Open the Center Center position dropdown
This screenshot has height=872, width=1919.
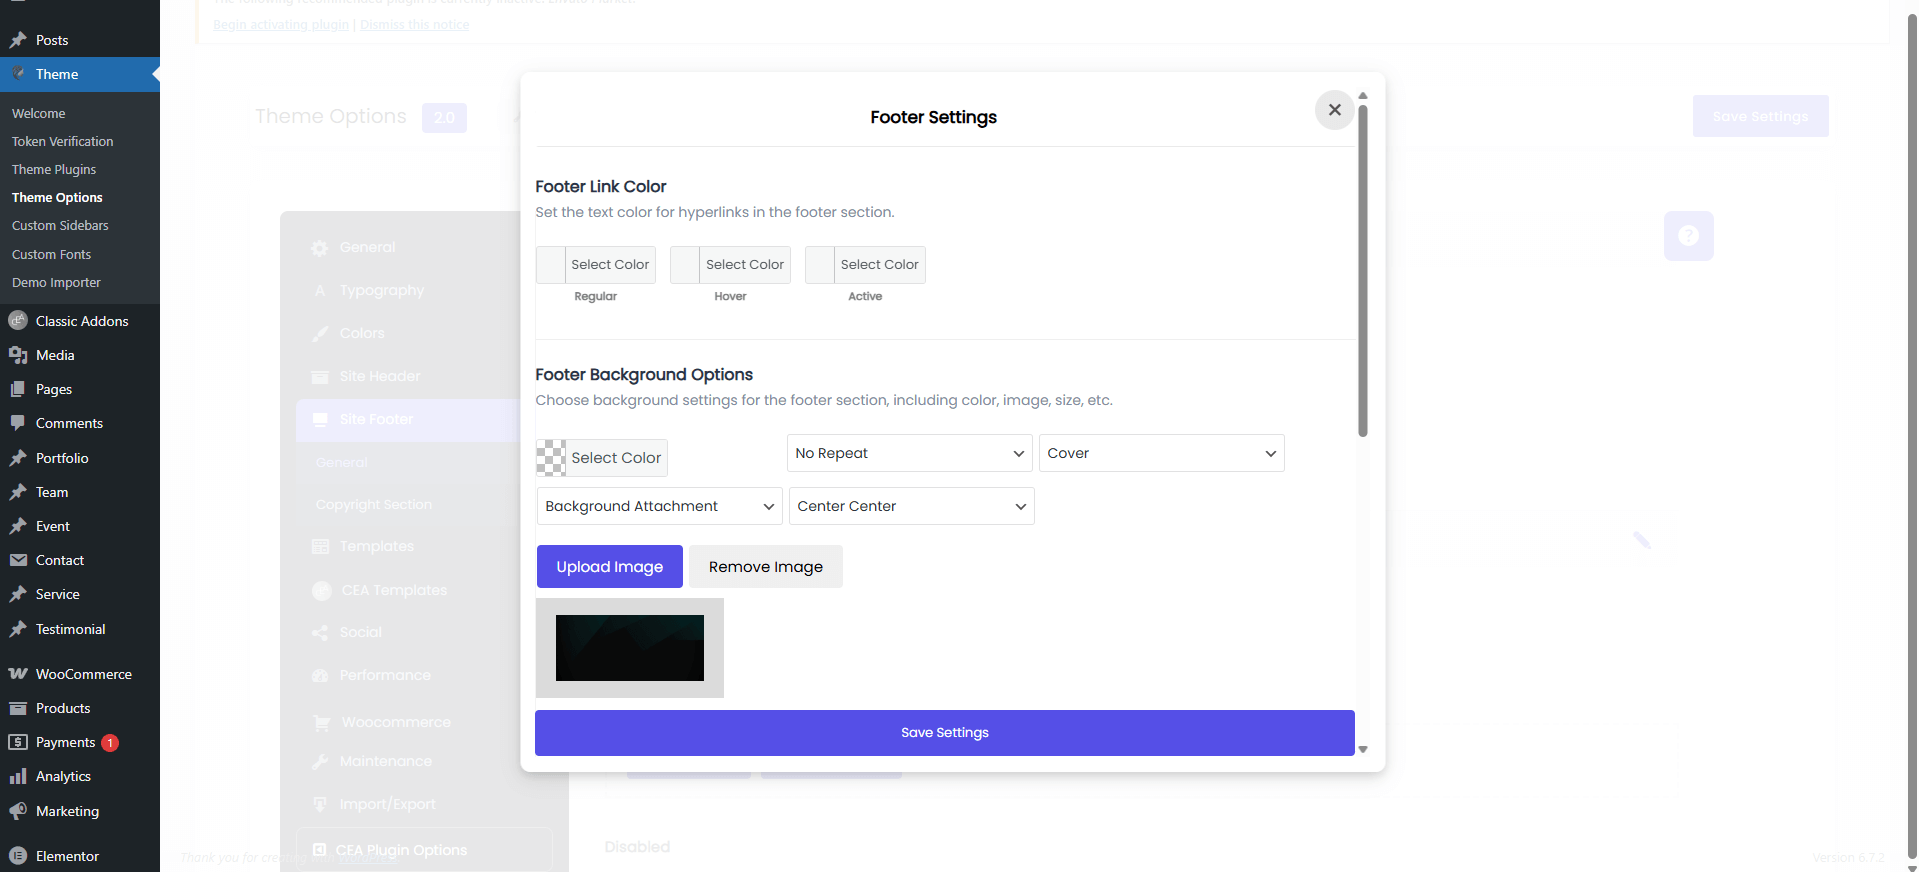point(911,506)
